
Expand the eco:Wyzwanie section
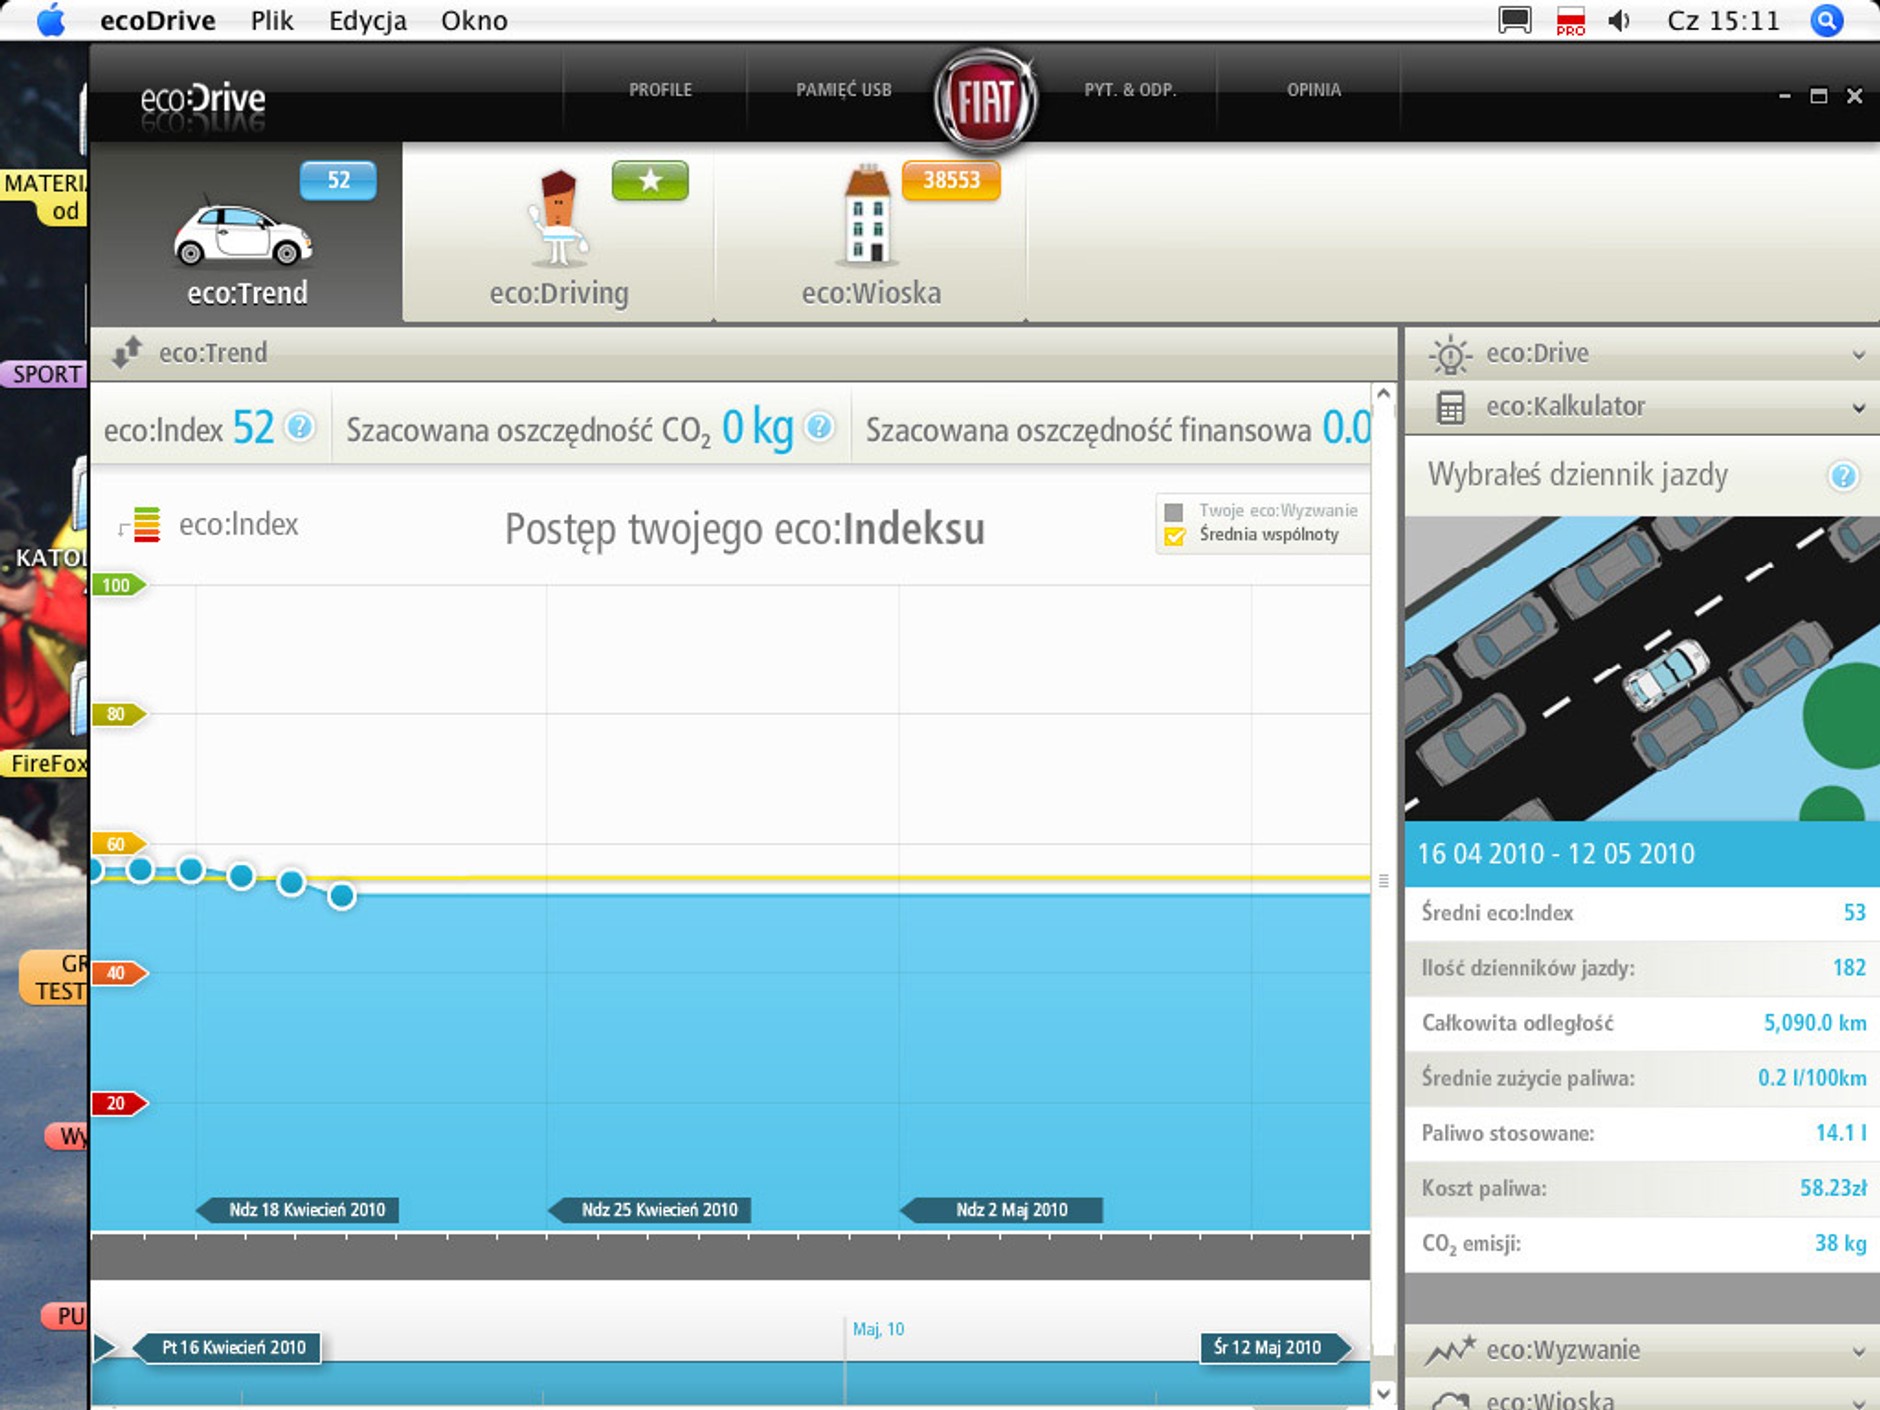tap(1857, 1351)
